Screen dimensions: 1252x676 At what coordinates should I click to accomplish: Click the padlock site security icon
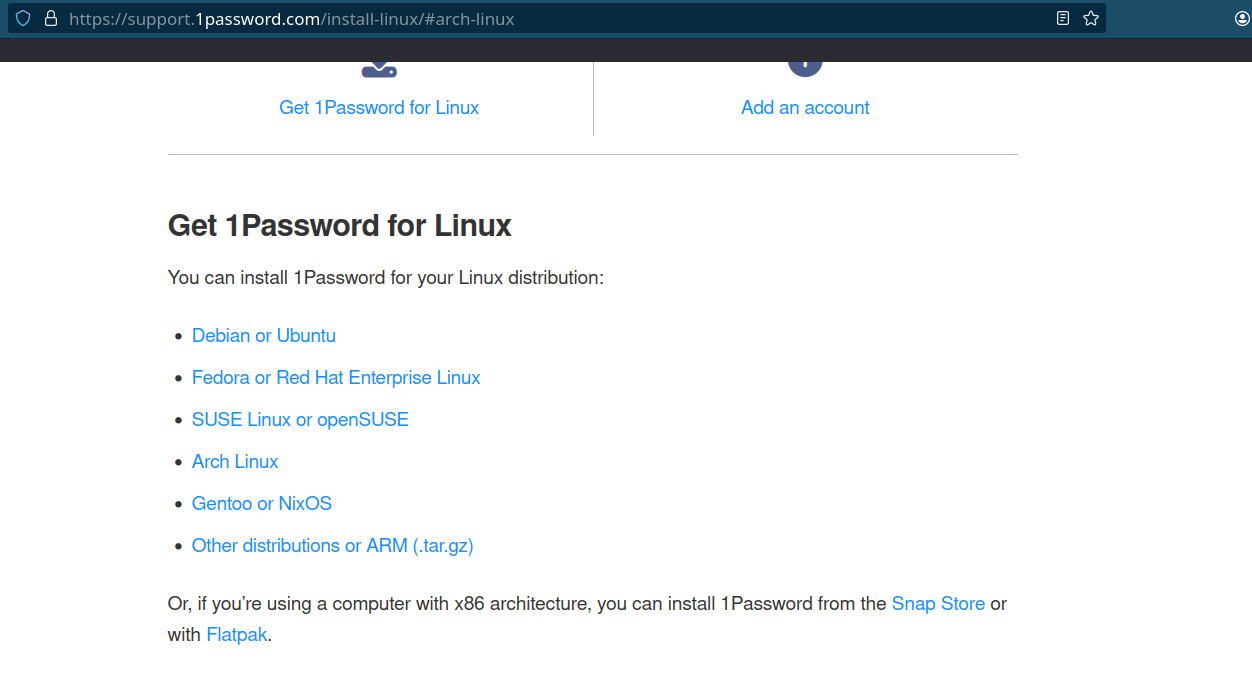pyautogui.click(x=50, y=18)
